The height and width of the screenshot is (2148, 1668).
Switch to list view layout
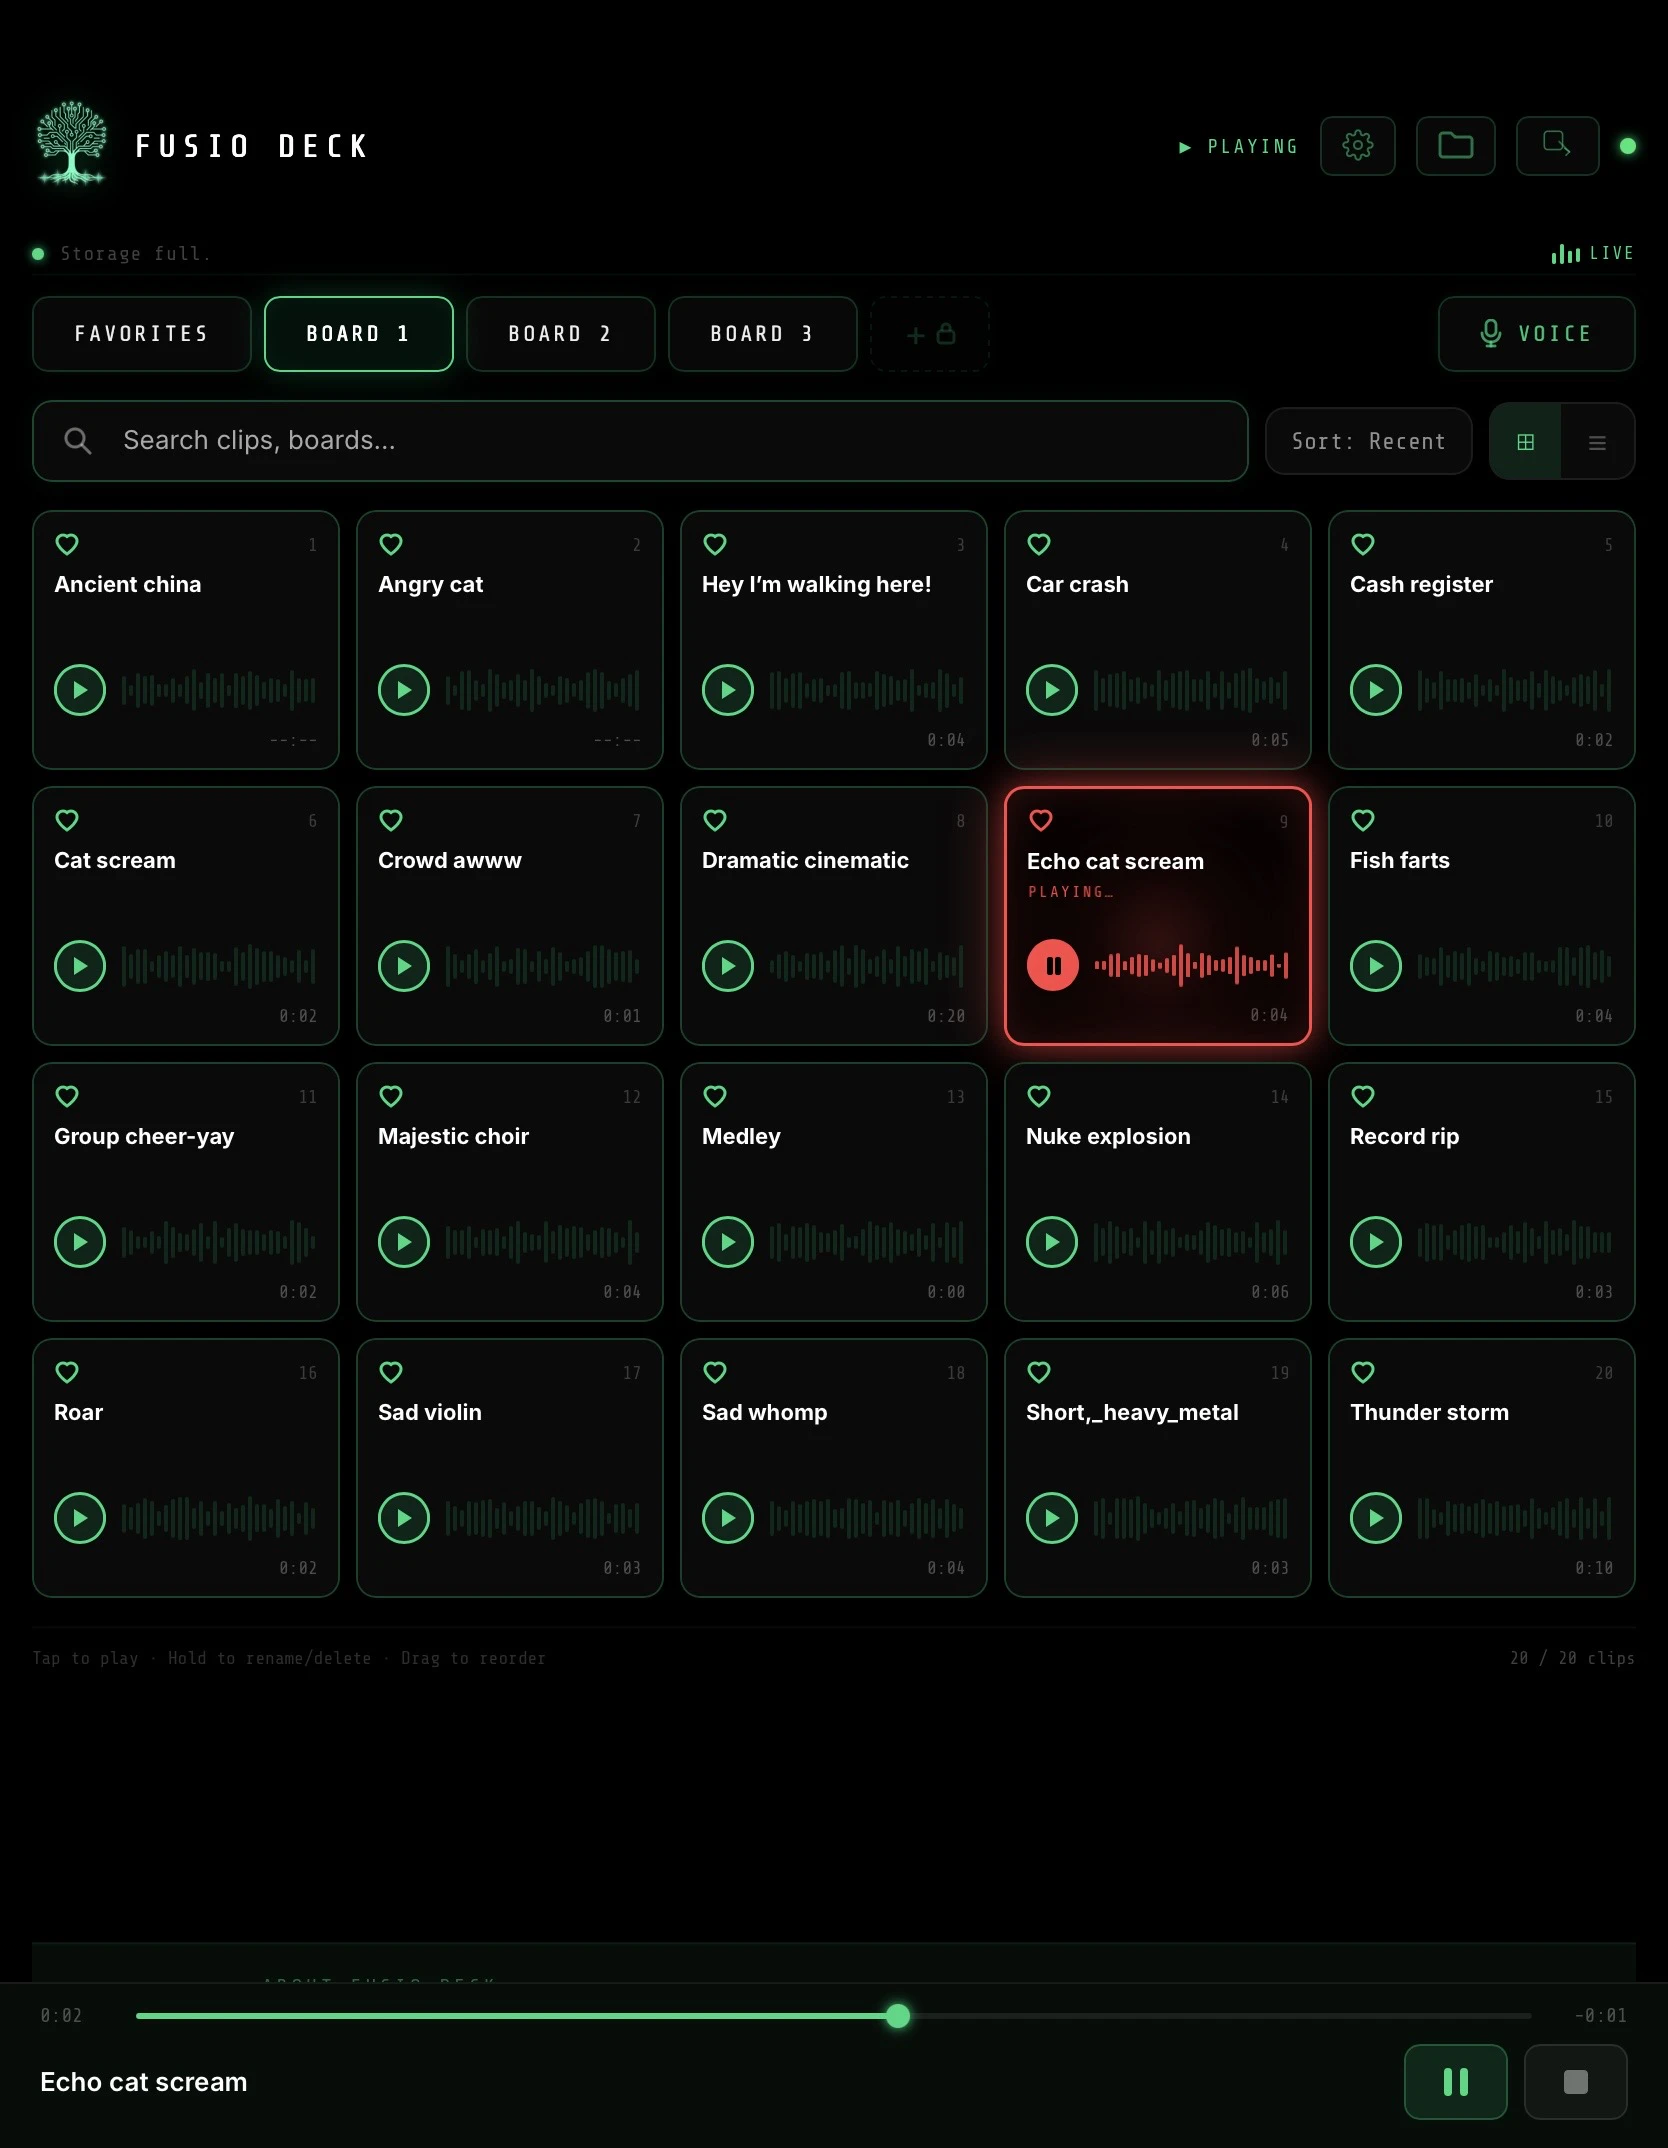[1597, 442]
